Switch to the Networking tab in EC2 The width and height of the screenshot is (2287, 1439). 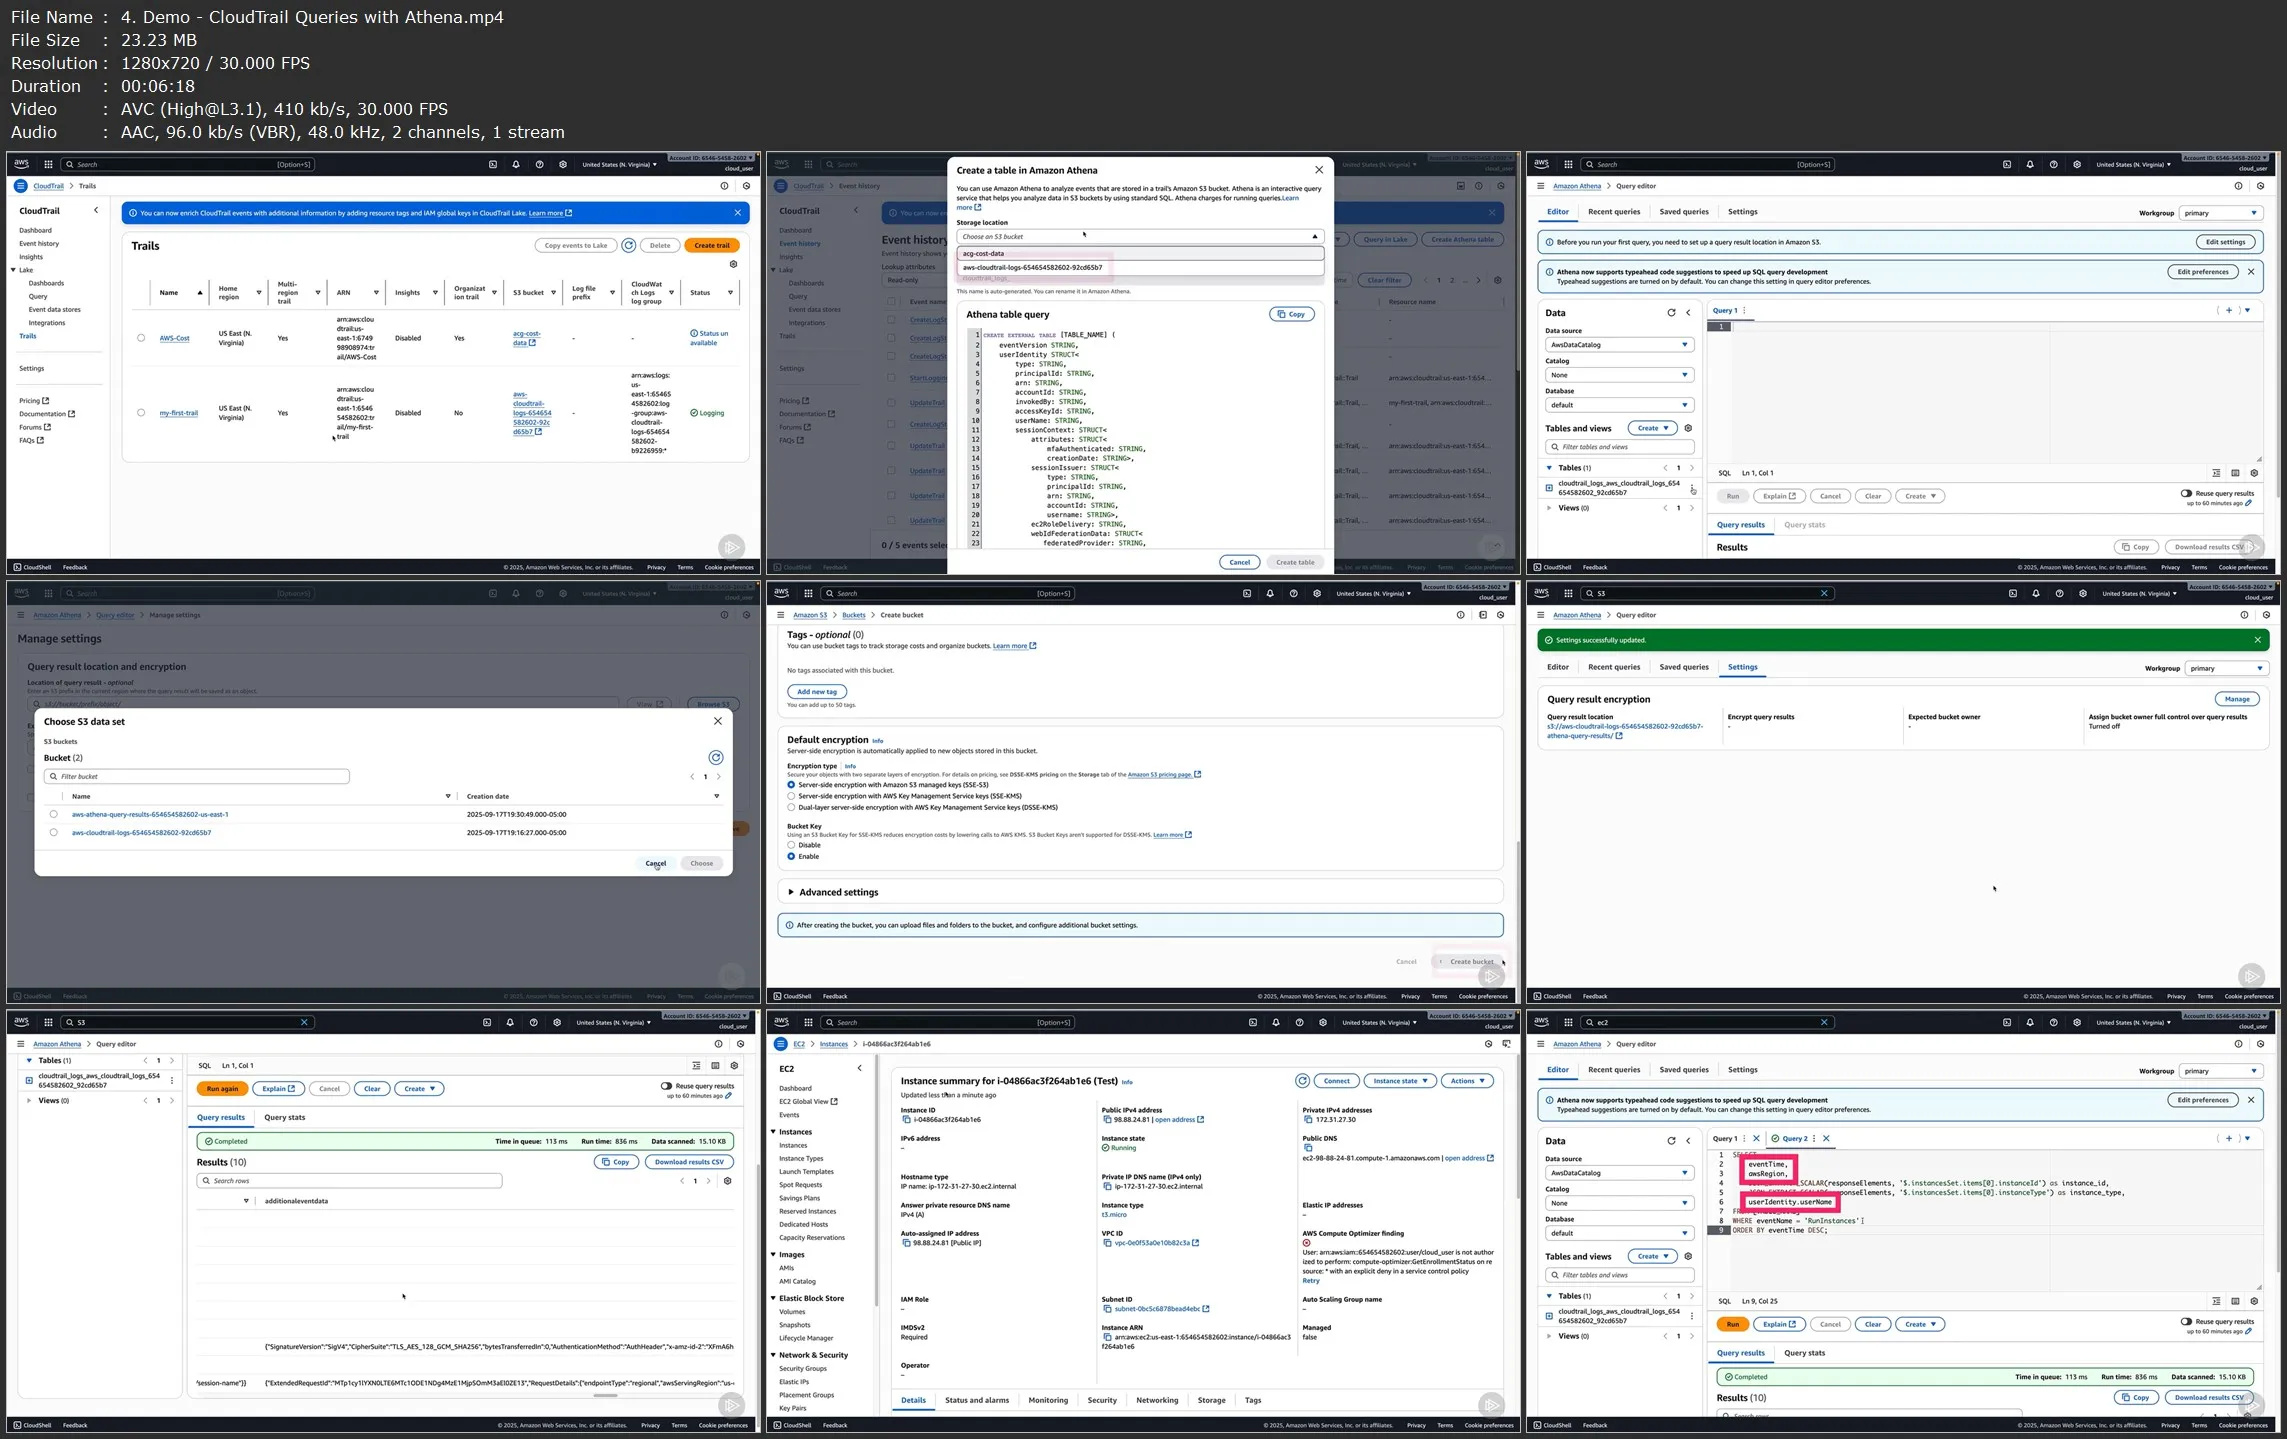[x=1157, y=1400]
